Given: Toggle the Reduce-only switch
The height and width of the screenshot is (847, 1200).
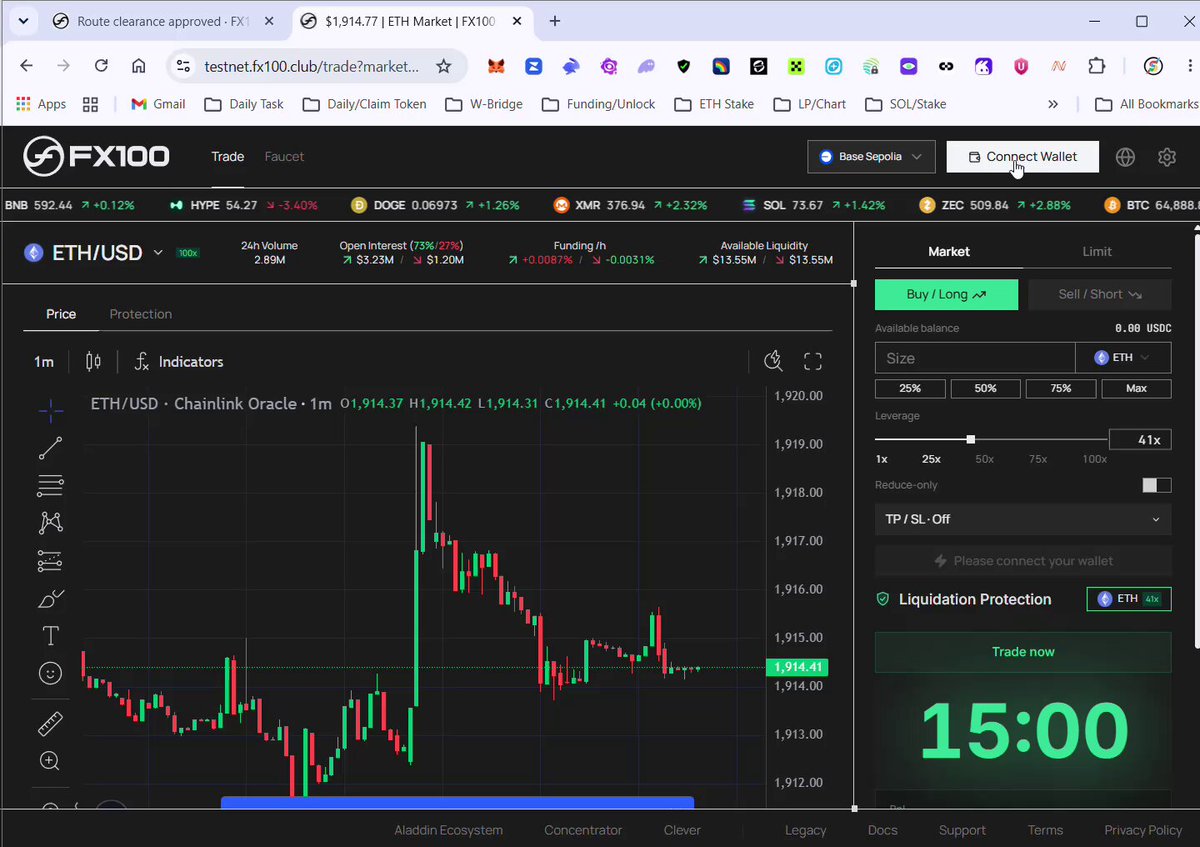Looking at the screenshot, I should 1157,485.
